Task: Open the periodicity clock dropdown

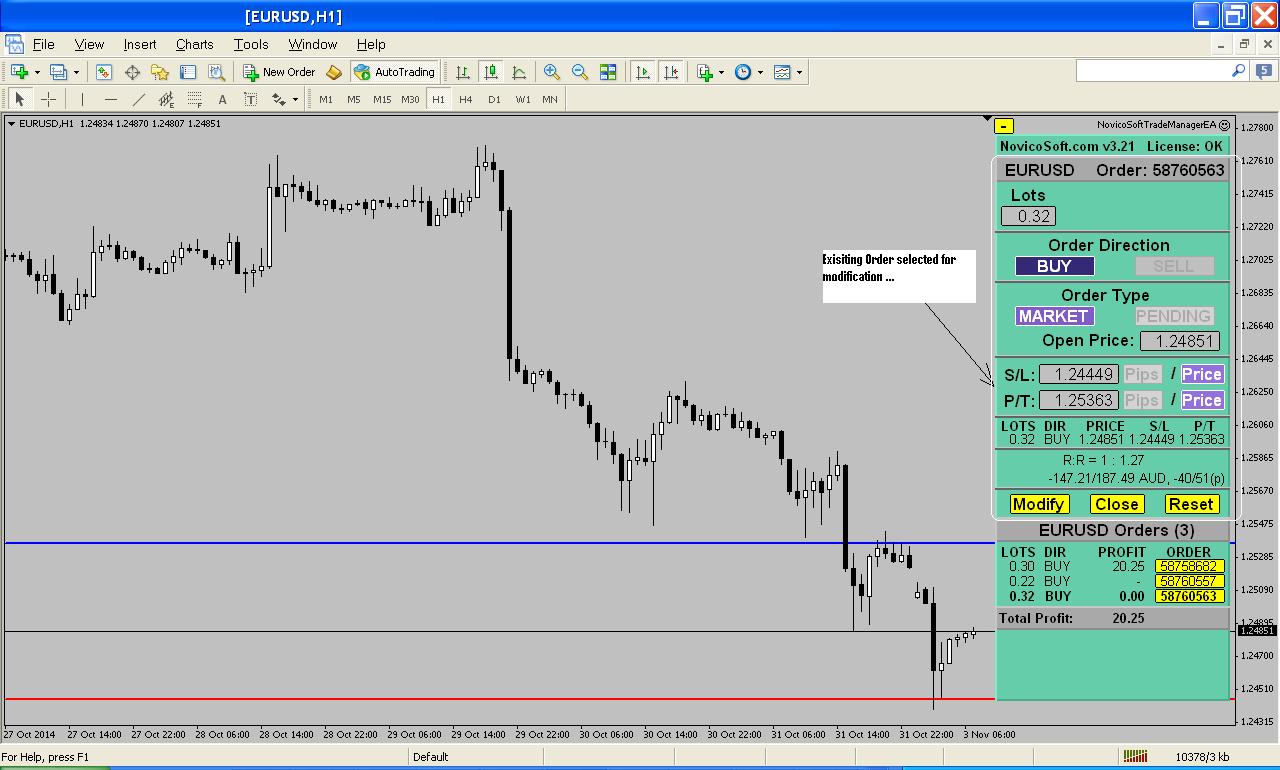Action: pos(761,72)
